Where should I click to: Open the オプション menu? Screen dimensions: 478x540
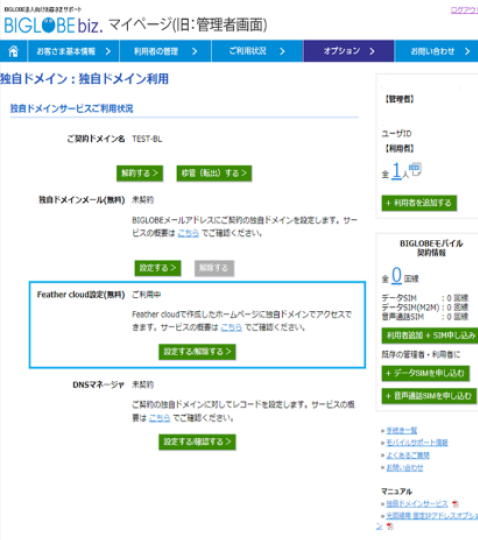click(349, 51)
